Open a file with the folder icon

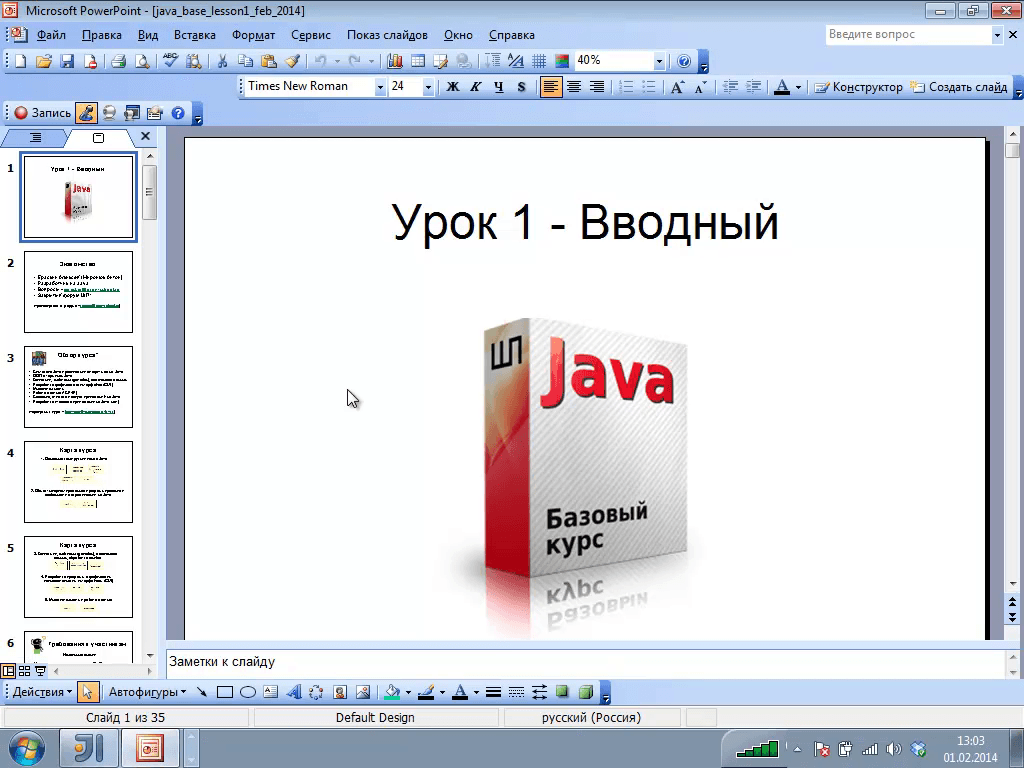pos(44,61)
